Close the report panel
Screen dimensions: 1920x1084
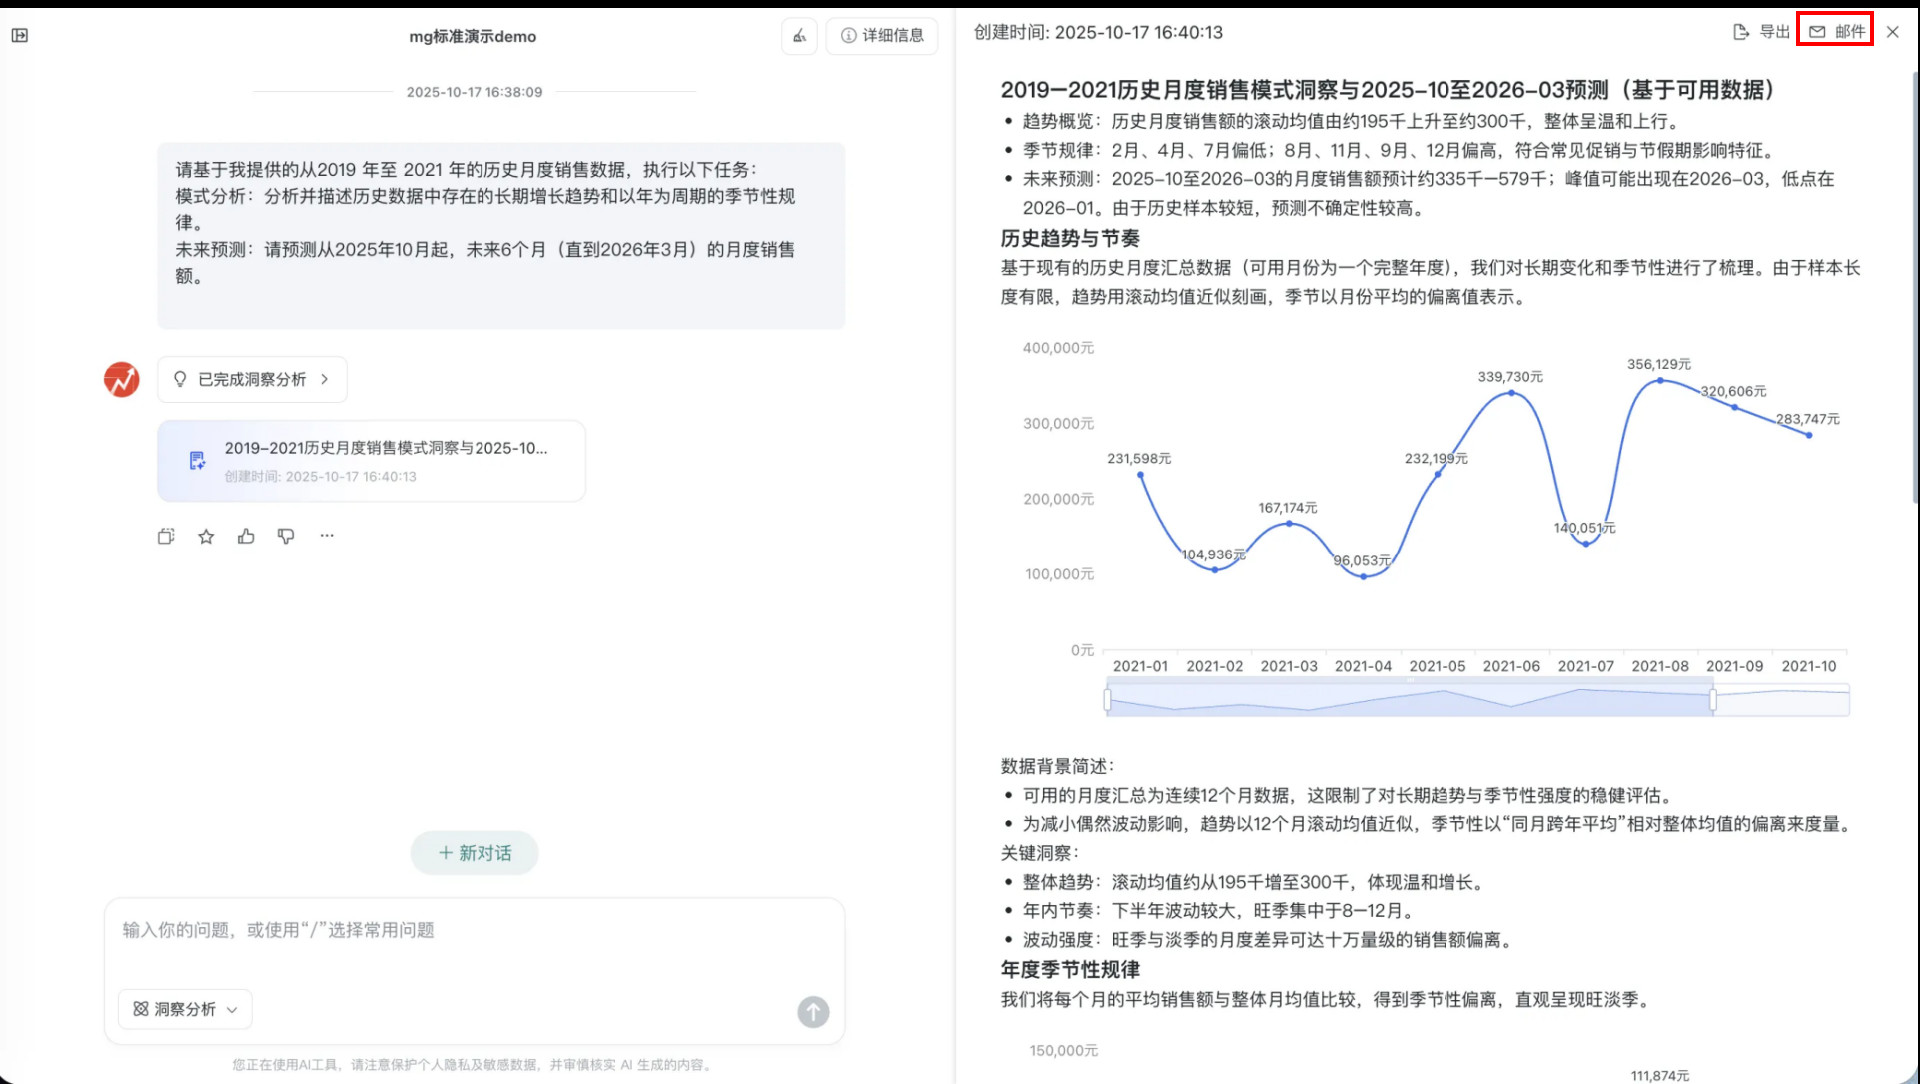[x=1892, y=32]
